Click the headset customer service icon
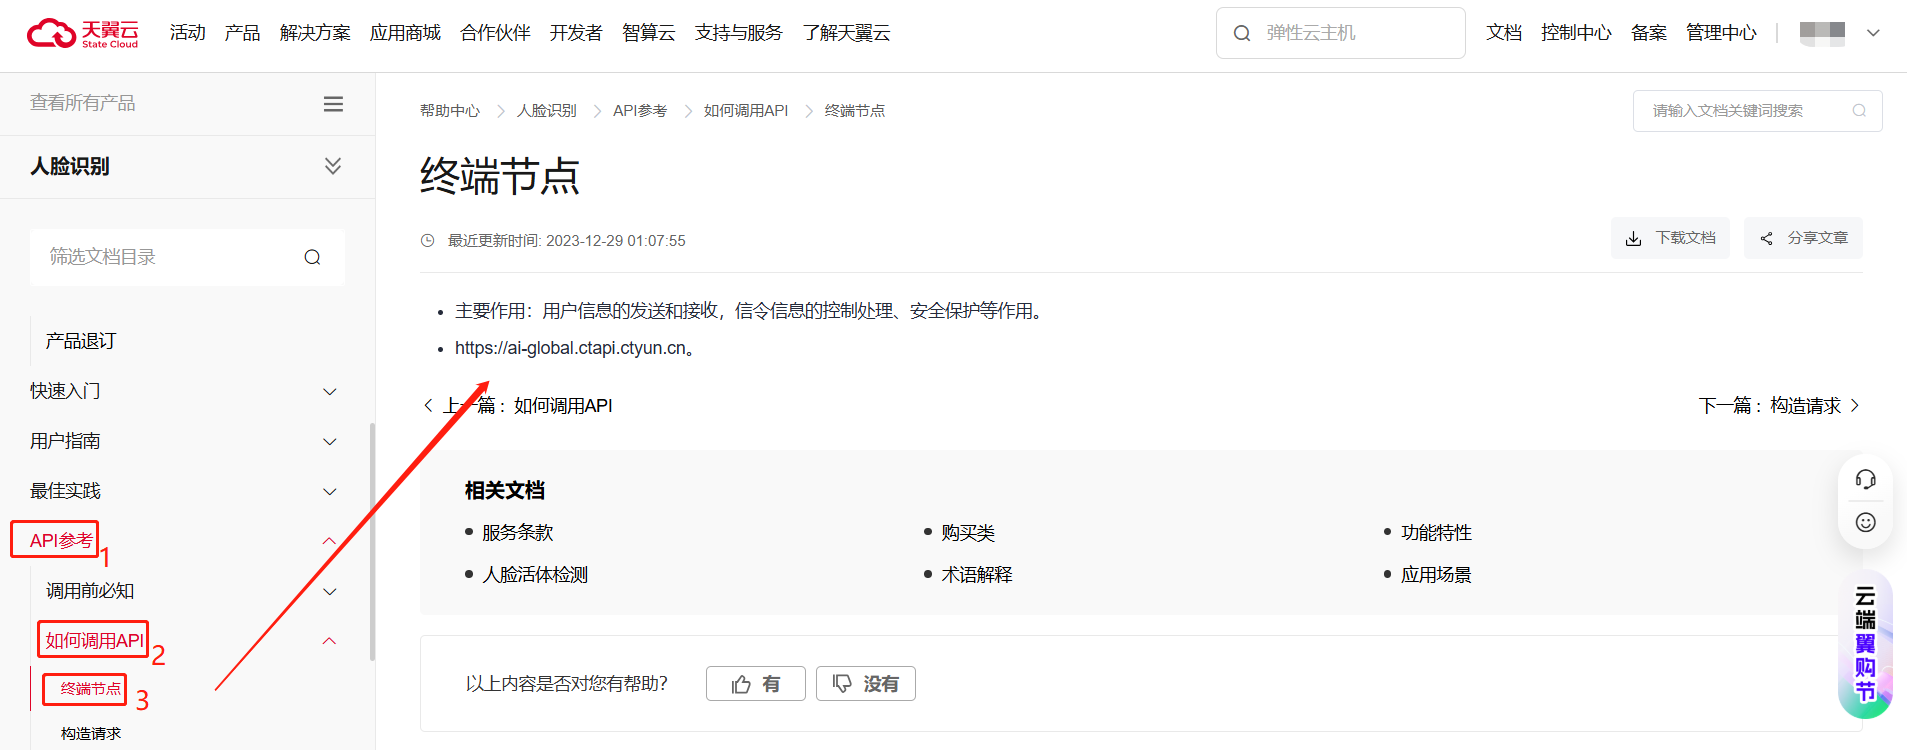1907x750 pixels. (x=1865, y=479)
